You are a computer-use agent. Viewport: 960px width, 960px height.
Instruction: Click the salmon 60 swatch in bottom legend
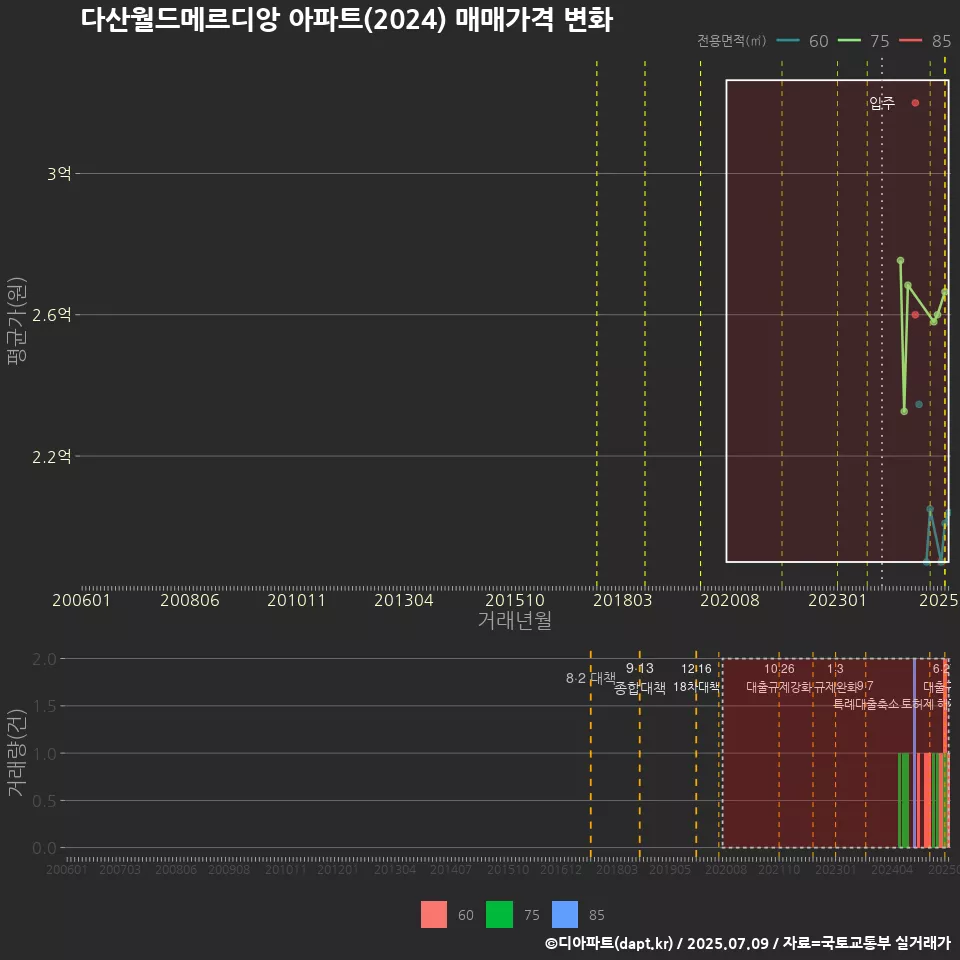point(433,915)
